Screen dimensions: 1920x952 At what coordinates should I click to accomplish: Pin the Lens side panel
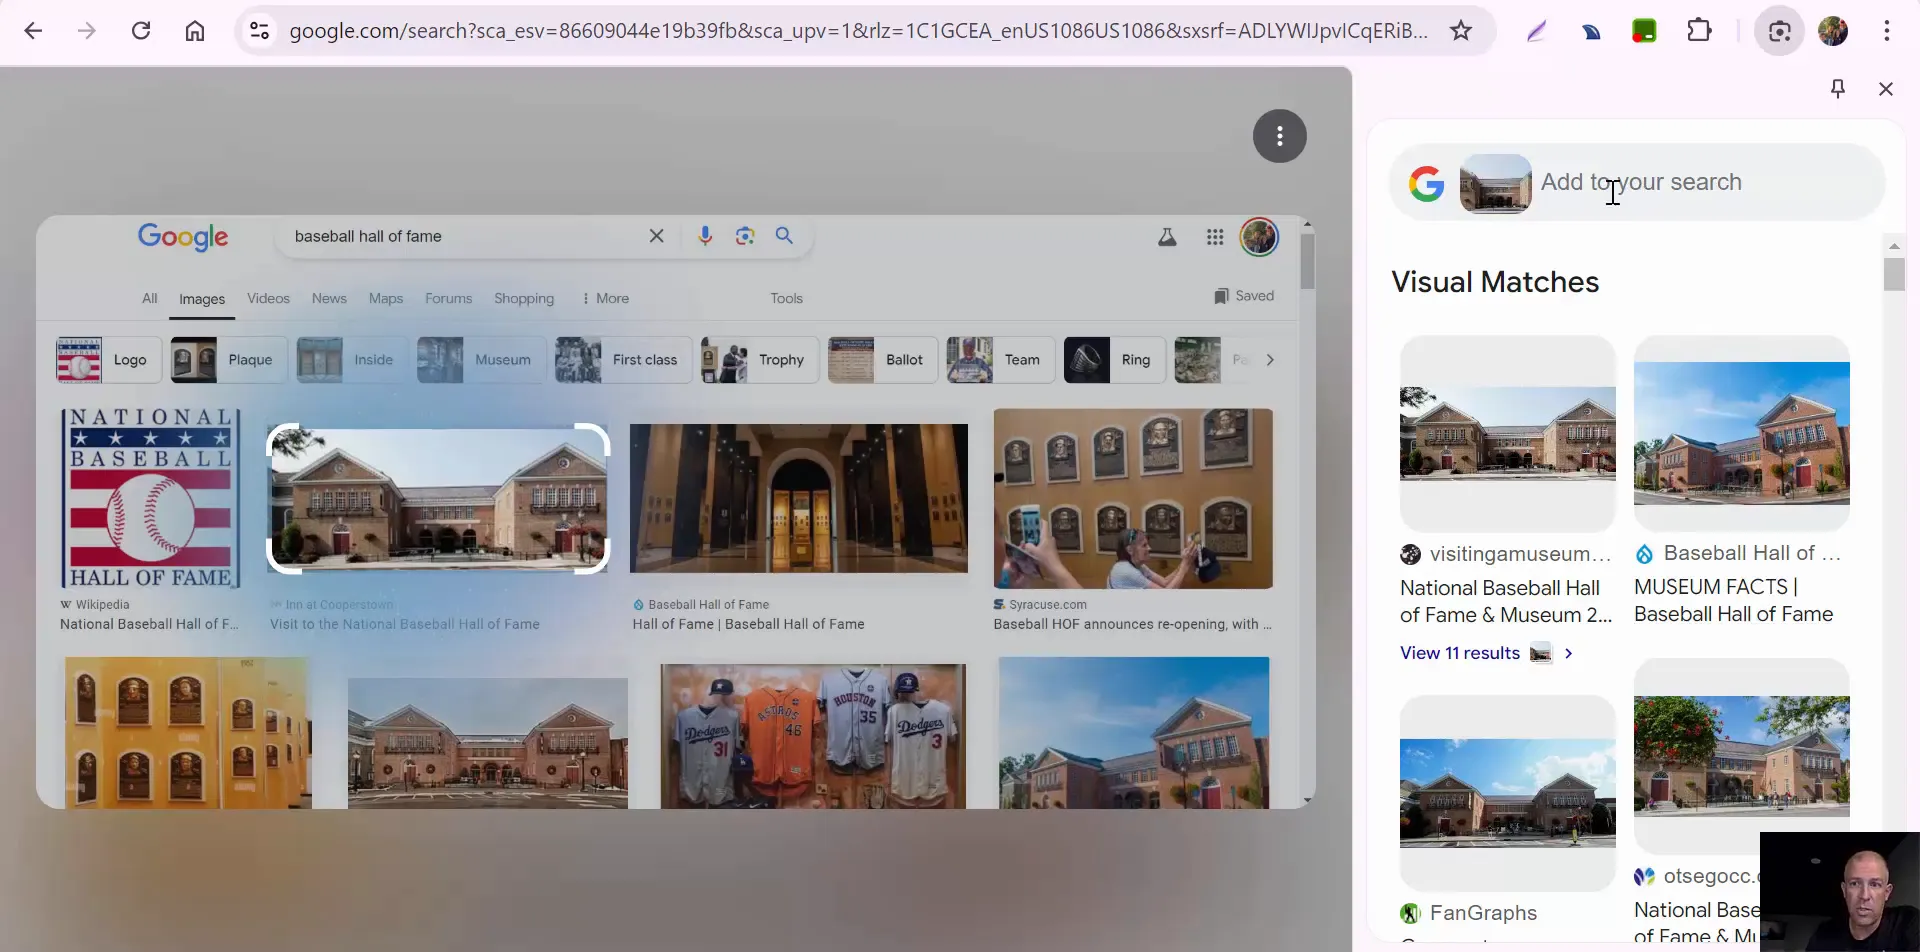click(1838, 89)
